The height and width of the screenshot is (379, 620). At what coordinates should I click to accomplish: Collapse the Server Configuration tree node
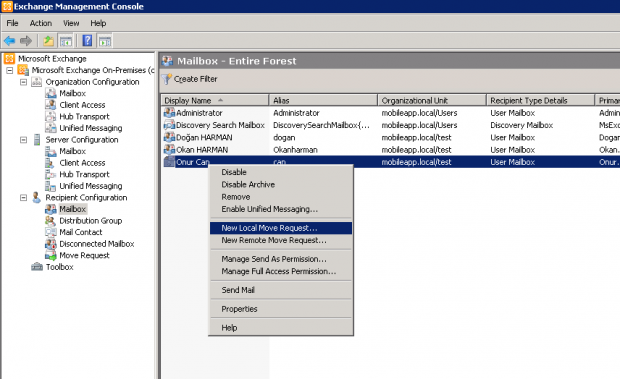(x=23, y=140)
